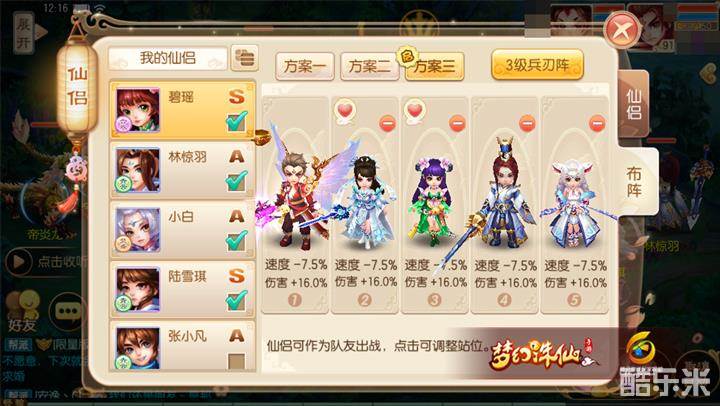Open the 我的仙侣 list header

(168, 58)
